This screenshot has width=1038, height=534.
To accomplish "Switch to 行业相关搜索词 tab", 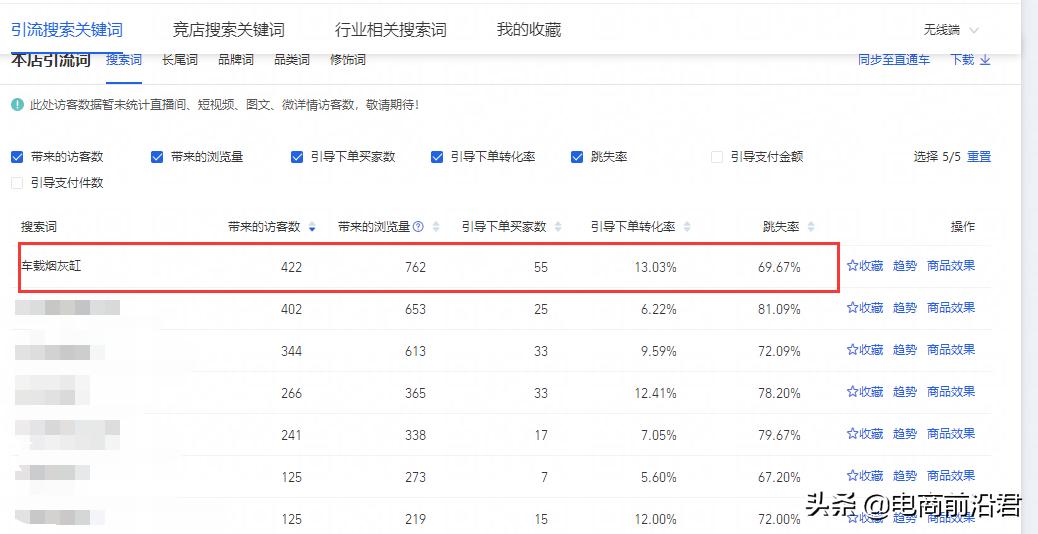I will coord(391,30).
